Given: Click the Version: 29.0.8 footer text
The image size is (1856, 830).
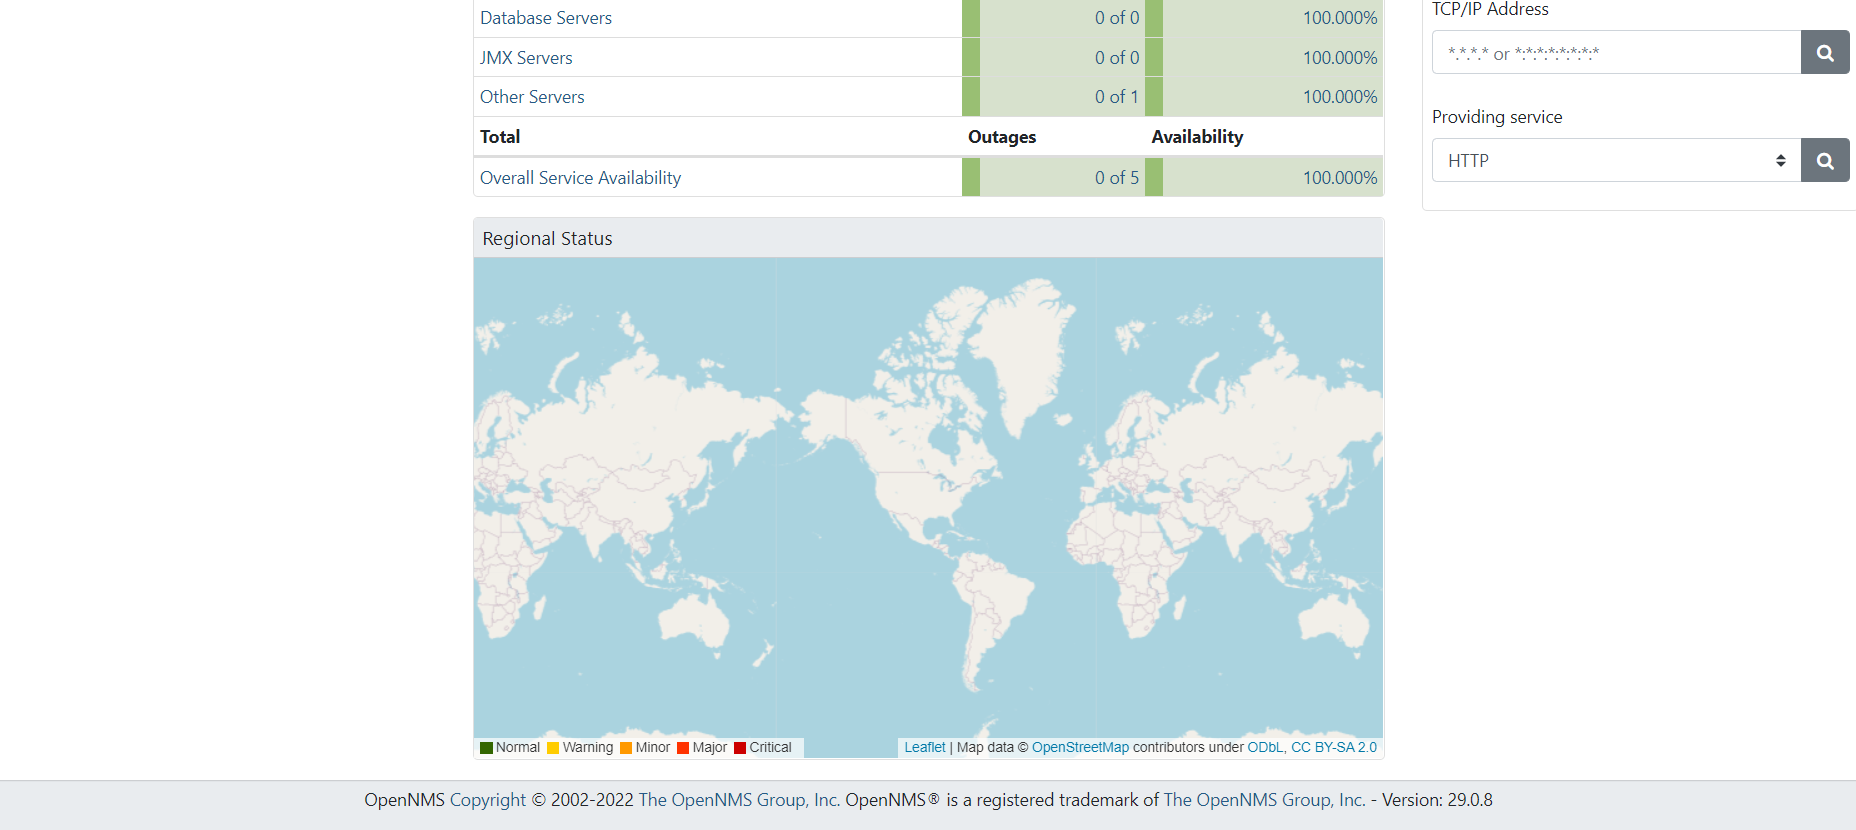Looking at the screenshot, I should click(x=1437, y=800).
